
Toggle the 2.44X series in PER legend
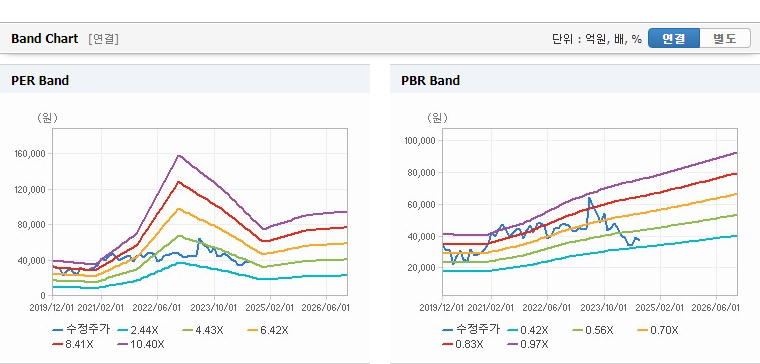[138, 331]
